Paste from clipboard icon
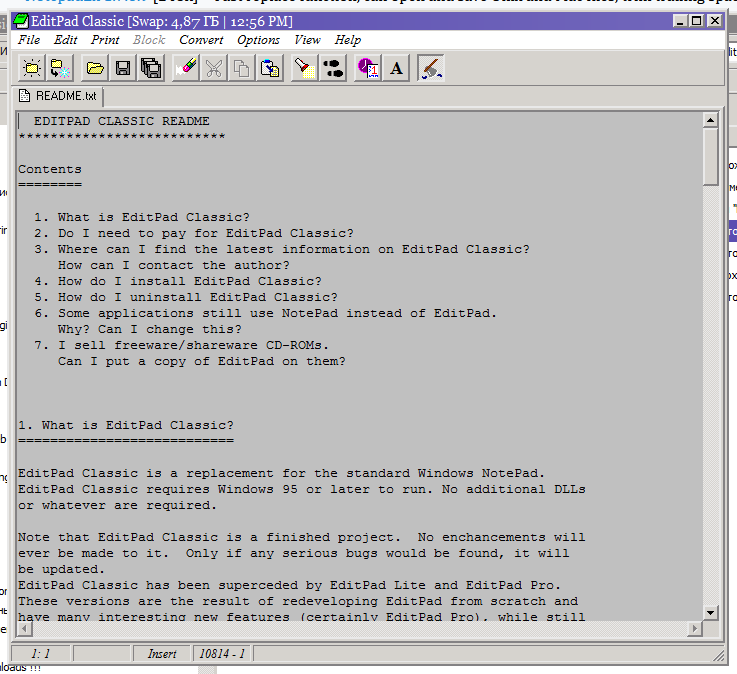 click(x=270, y=69)
